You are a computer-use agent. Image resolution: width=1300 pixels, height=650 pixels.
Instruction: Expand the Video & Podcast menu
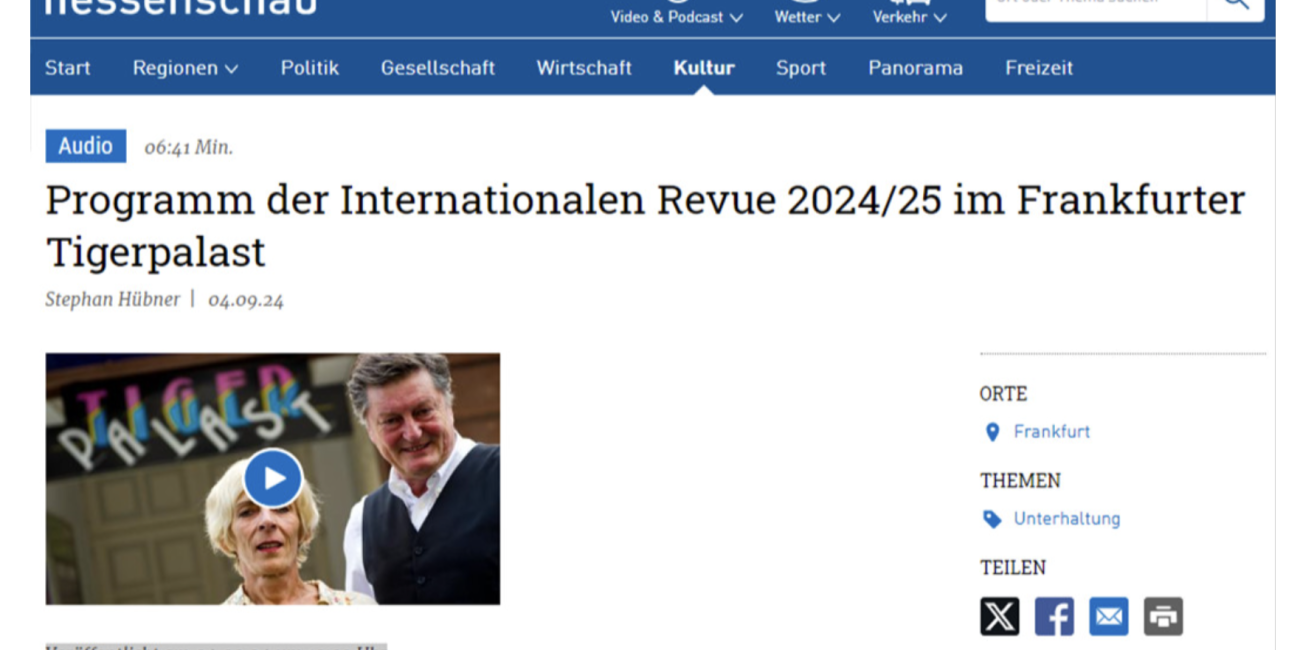pos(677,17)
